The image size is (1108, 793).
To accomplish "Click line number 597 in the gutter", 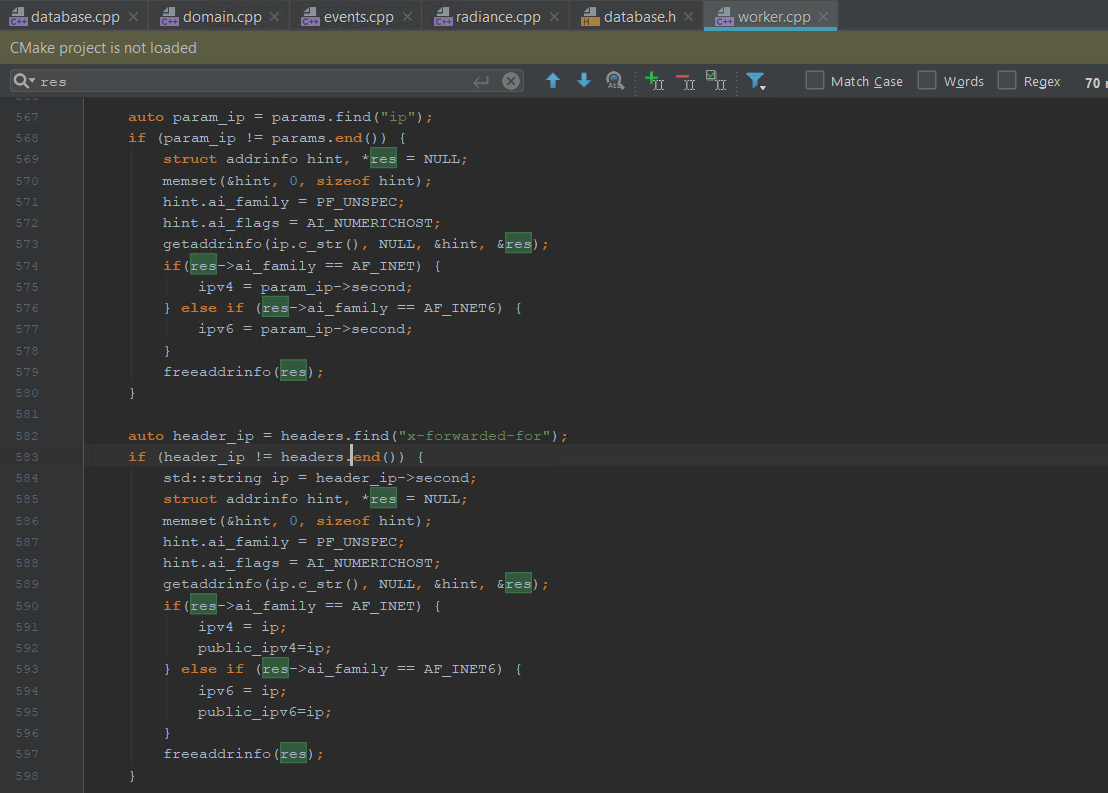I will [x=27, y=754].
